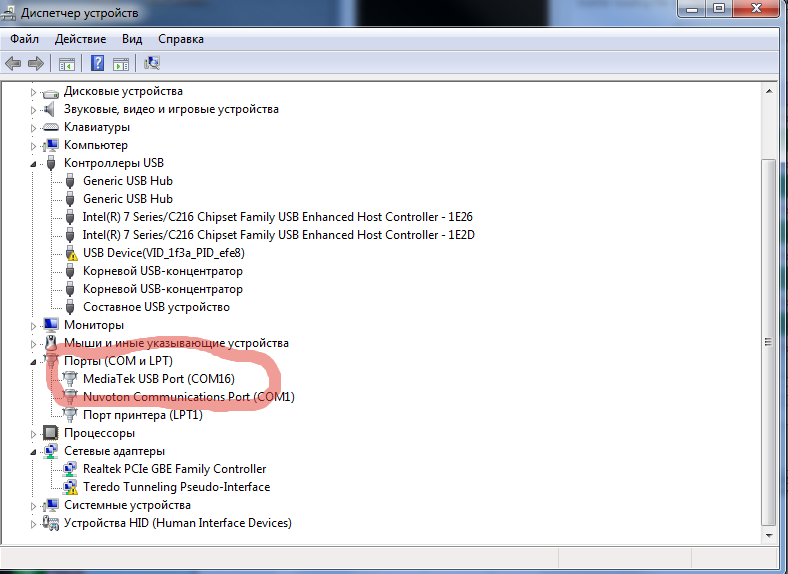Click the Дисковые устройства drive icon
Viewport: 788px width, 574px height.
pos(51,92)
